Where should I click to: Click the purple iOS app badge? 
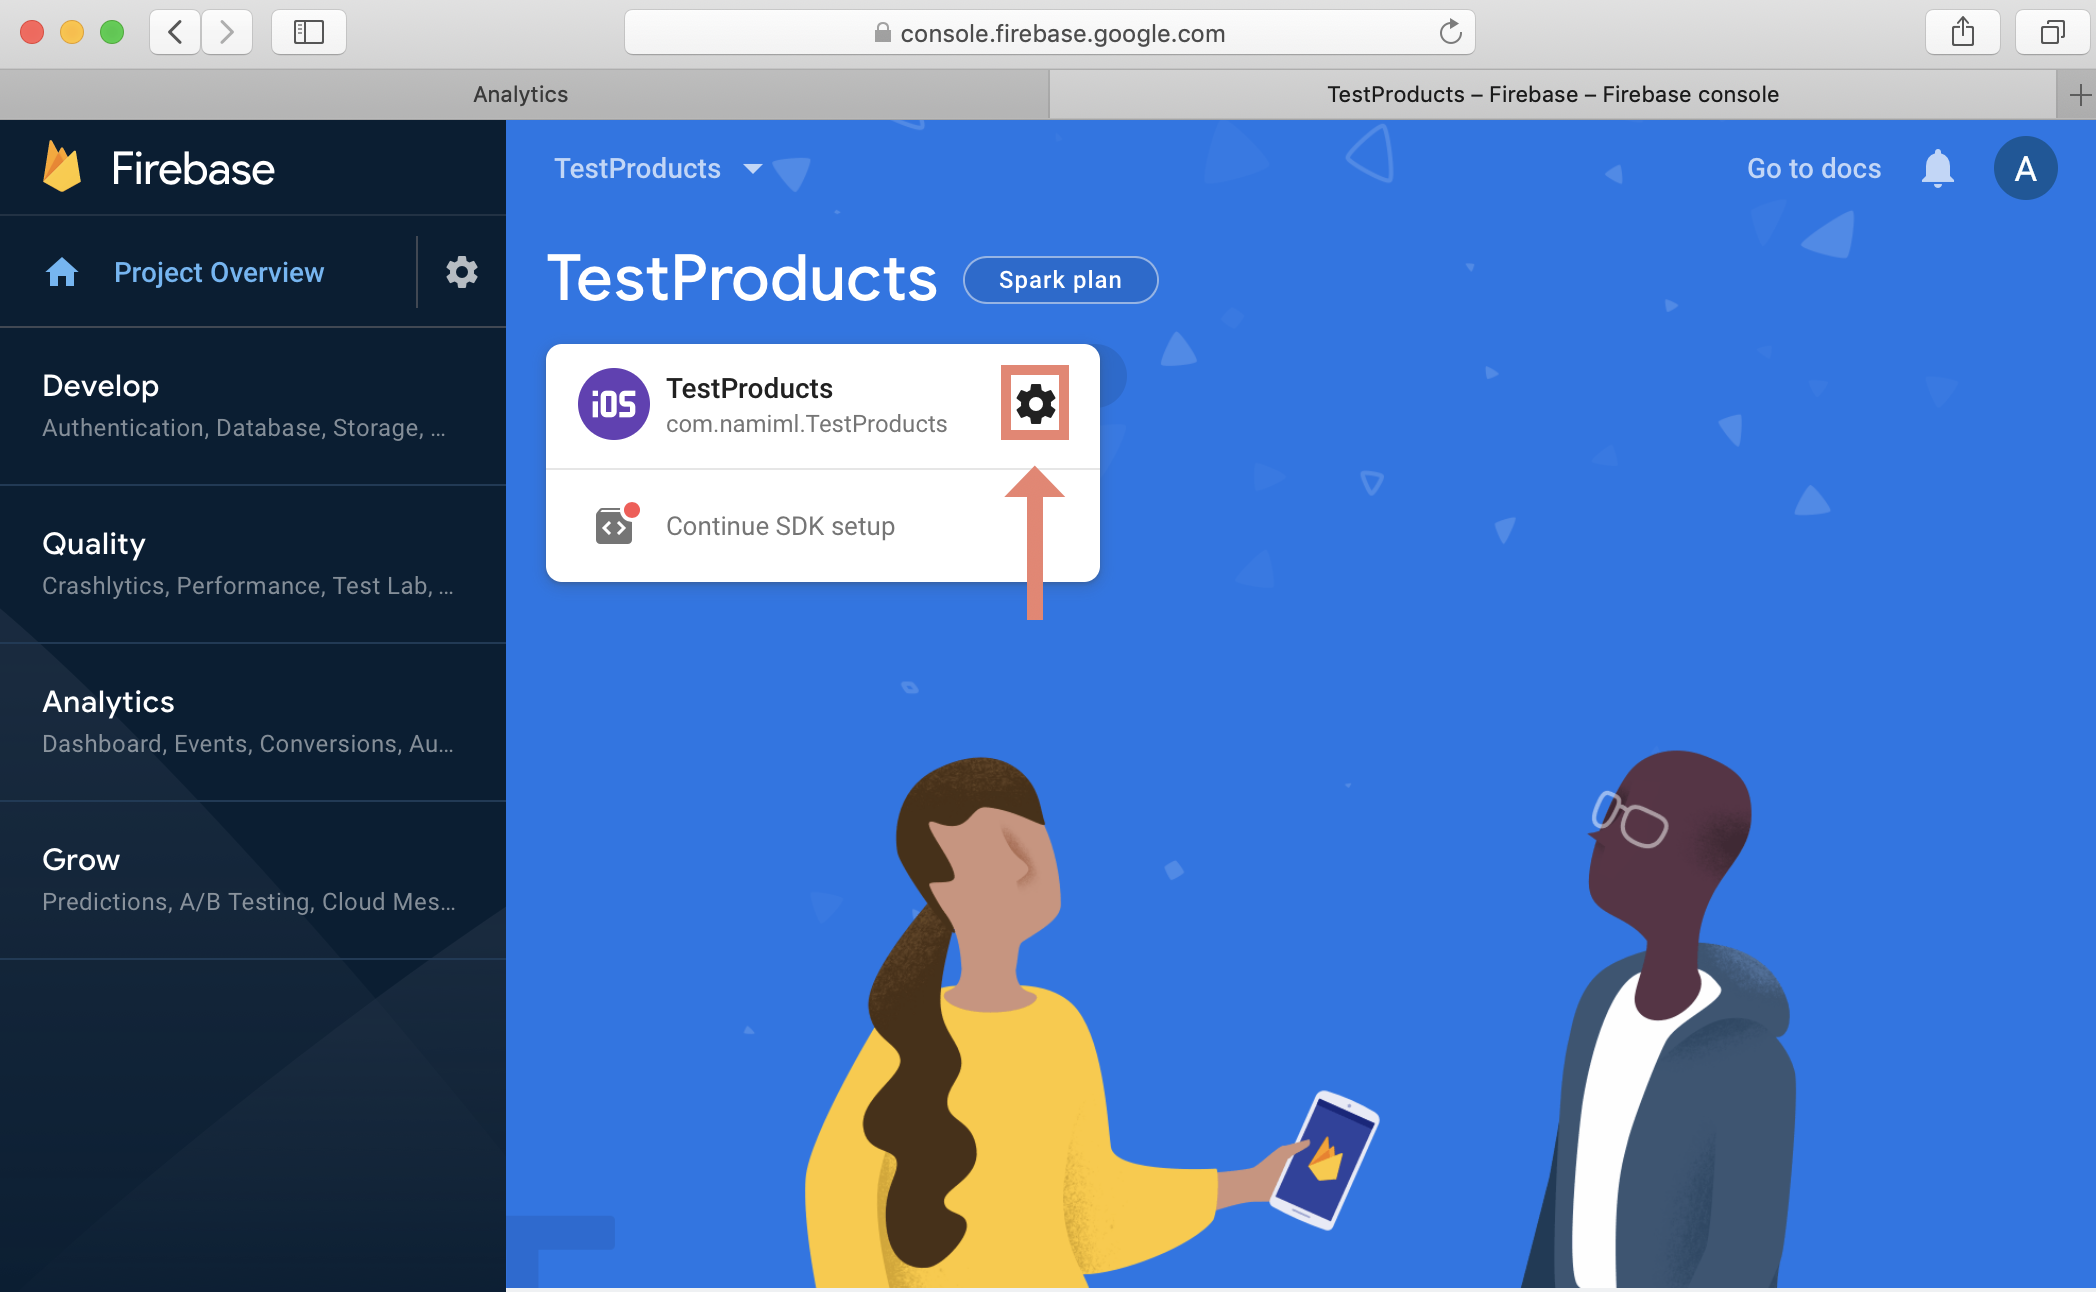pos(613,404)
